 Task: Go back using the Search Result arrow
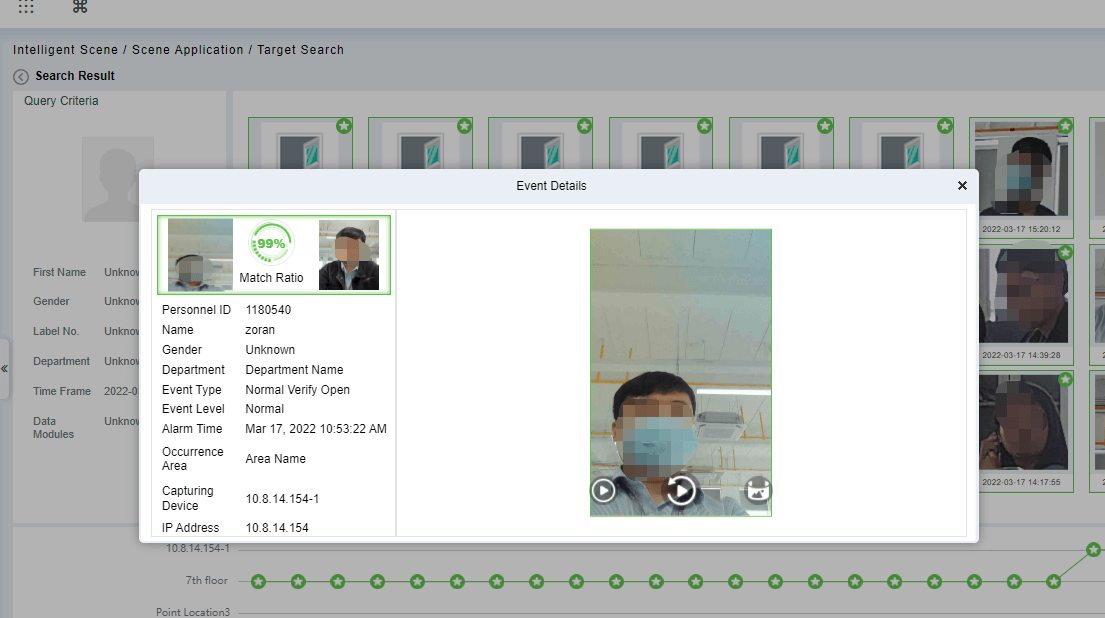(x=21, y=77)
